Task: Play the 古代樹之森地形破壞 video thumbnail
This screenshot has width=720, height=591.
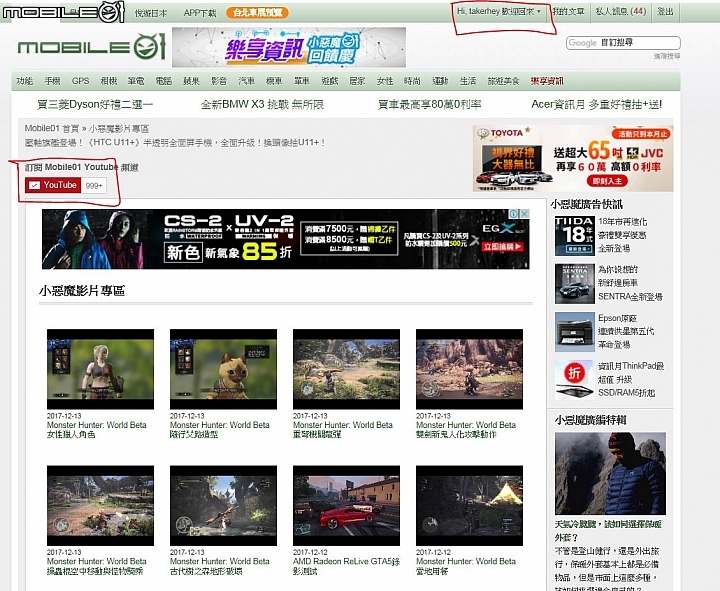Action: pyautogui.click(x=224, y=506)
